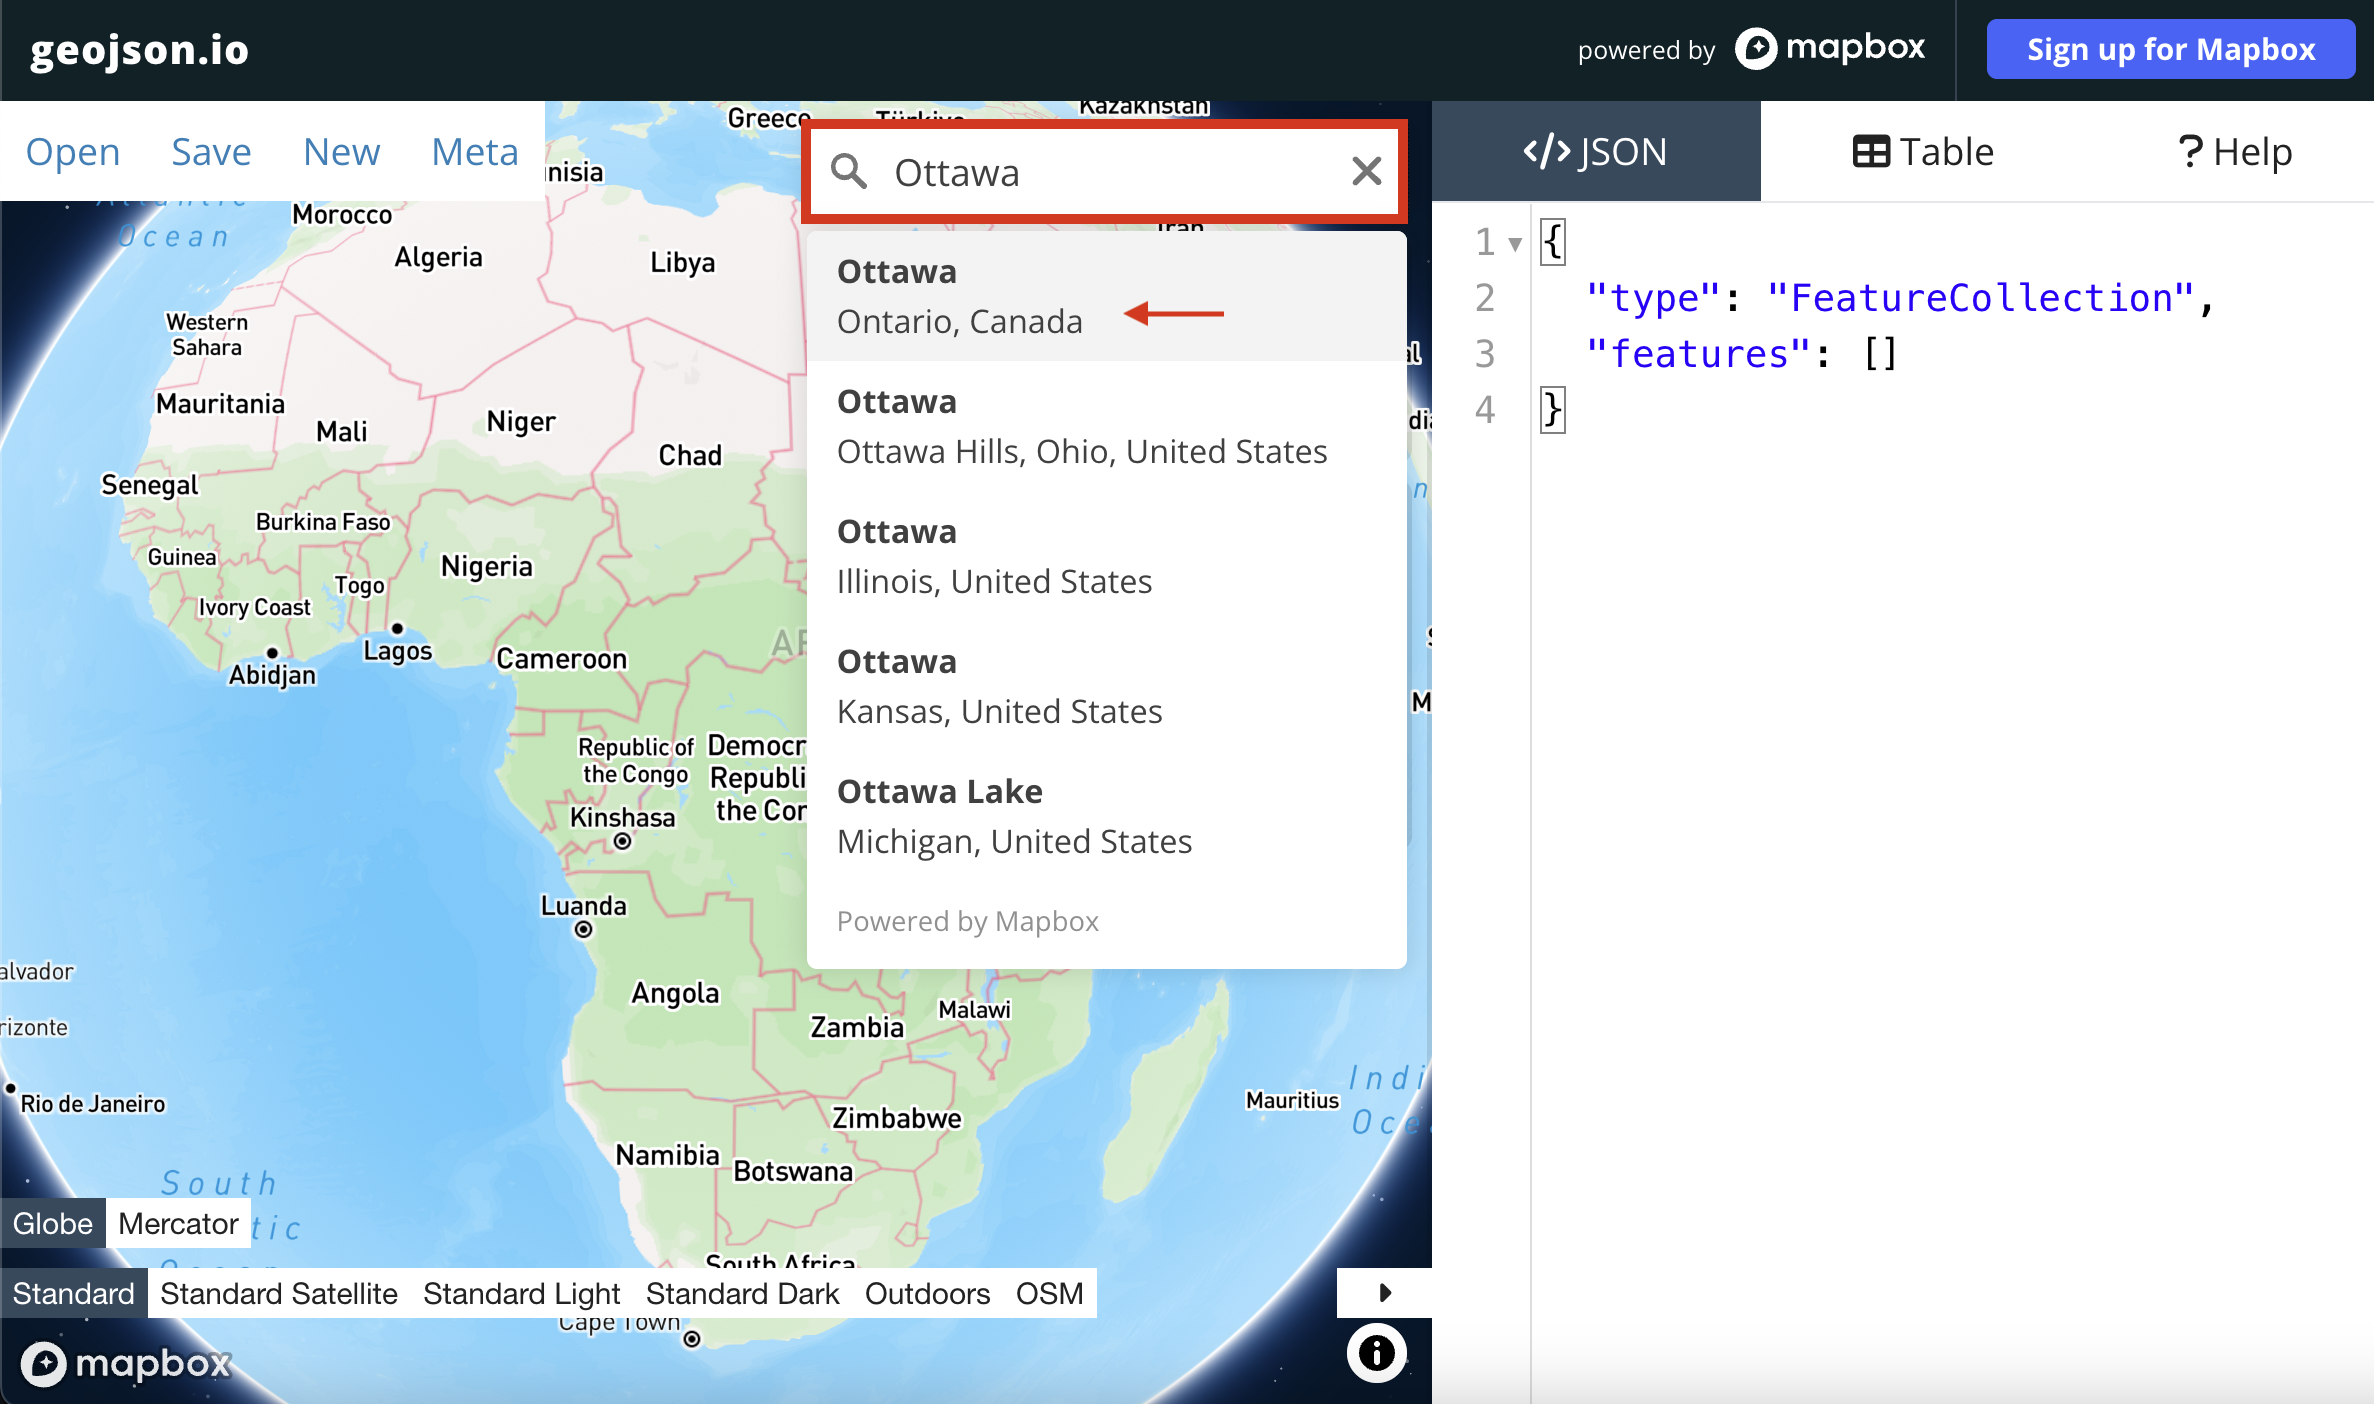Click the Mapbox logo on the map
The image size is (2374, 1404).
coord(126,1363)
